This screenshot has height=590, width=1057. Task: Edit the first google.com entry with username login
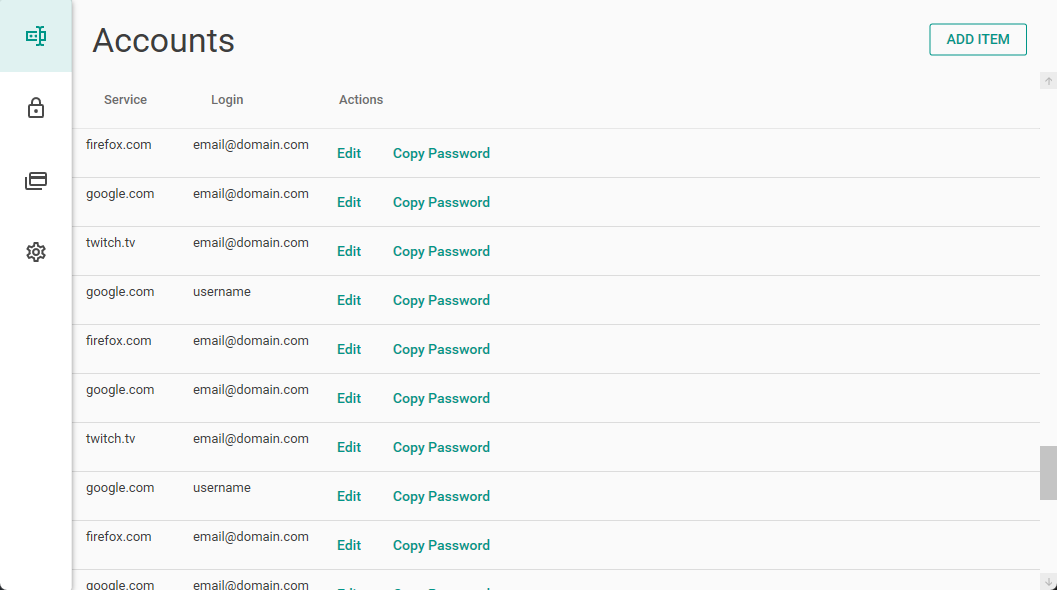pos(349,301)
